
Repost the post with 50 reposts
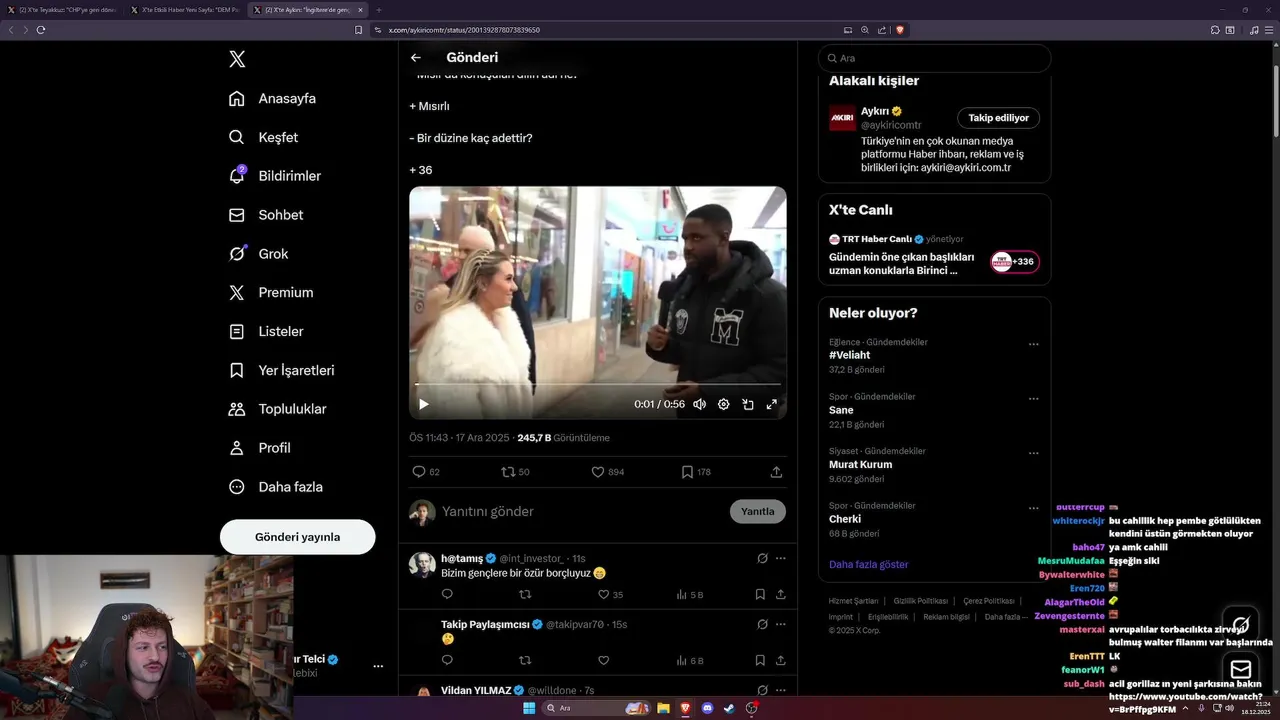coord(515,472)
